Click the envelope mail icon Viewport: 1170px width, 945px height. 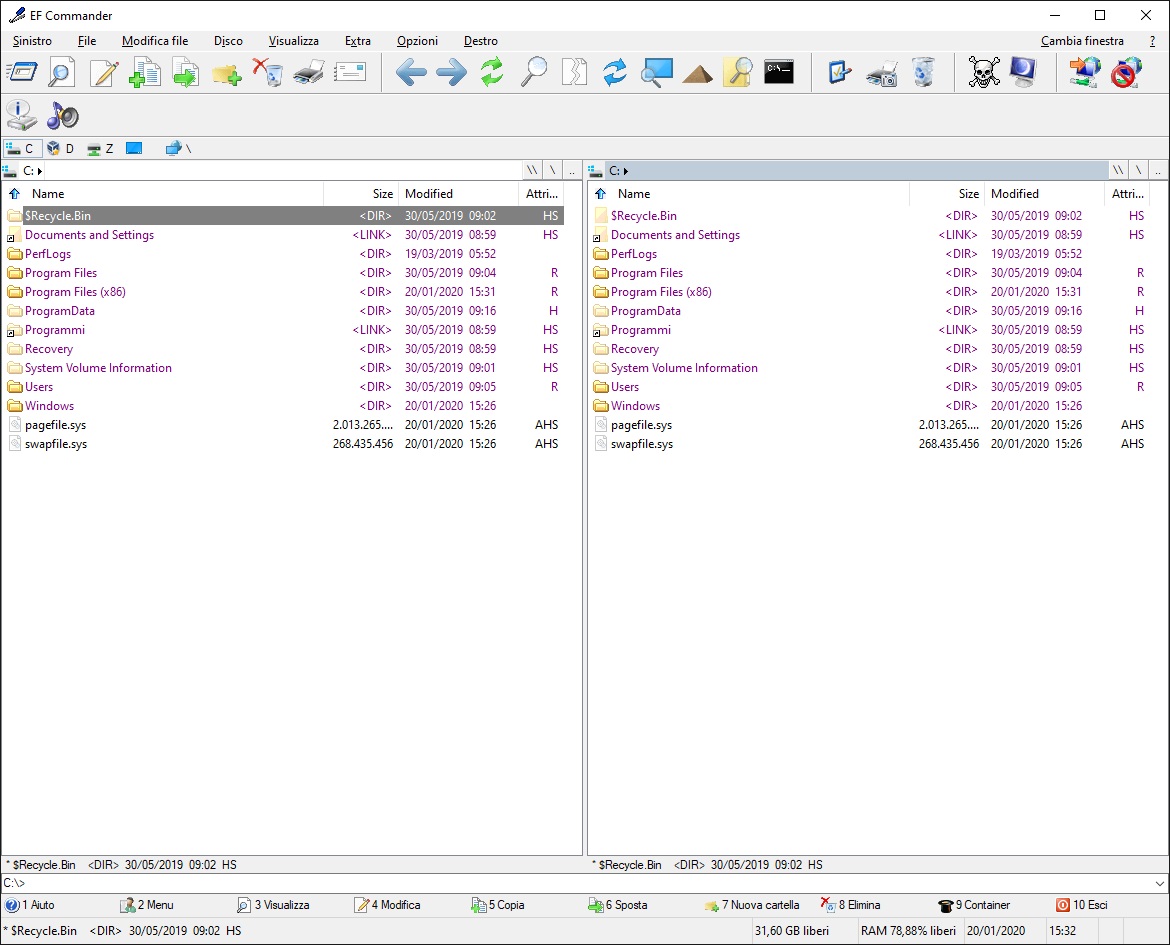tap(350, 72)
